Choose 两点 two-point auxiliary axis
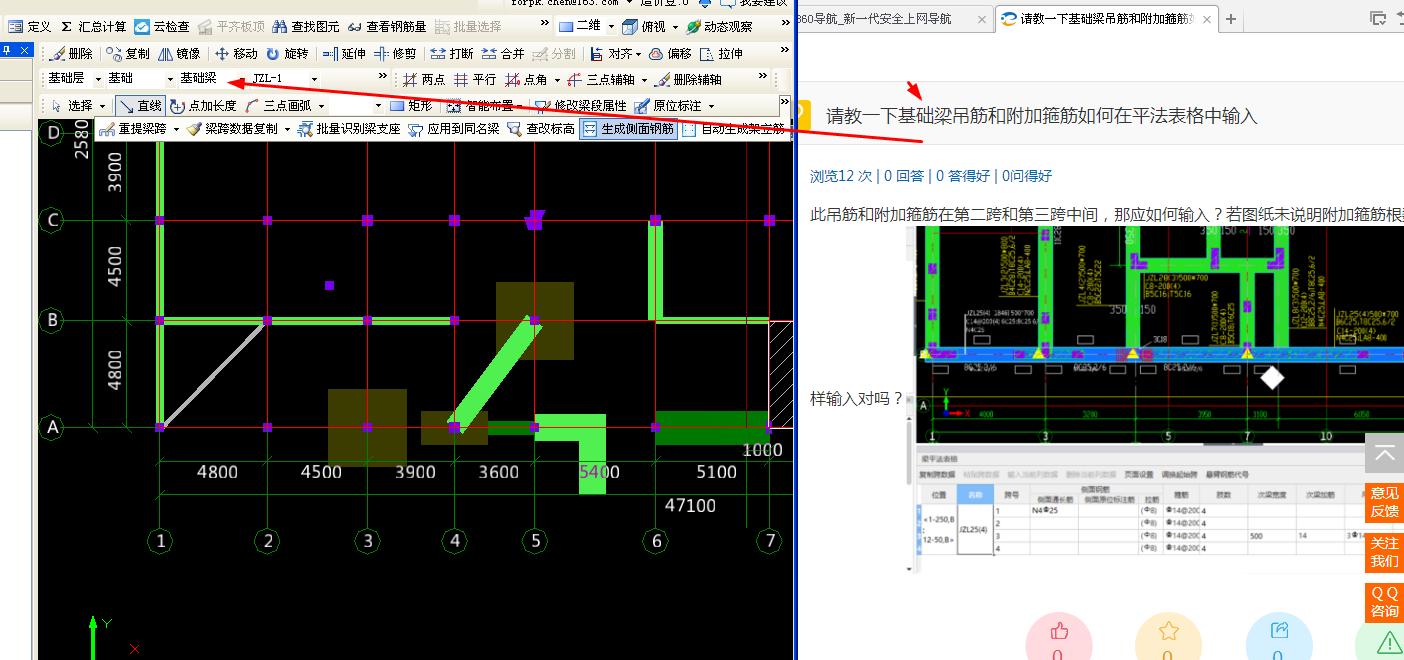Viewport: 1404px width, 660px height. pos(424,80)
